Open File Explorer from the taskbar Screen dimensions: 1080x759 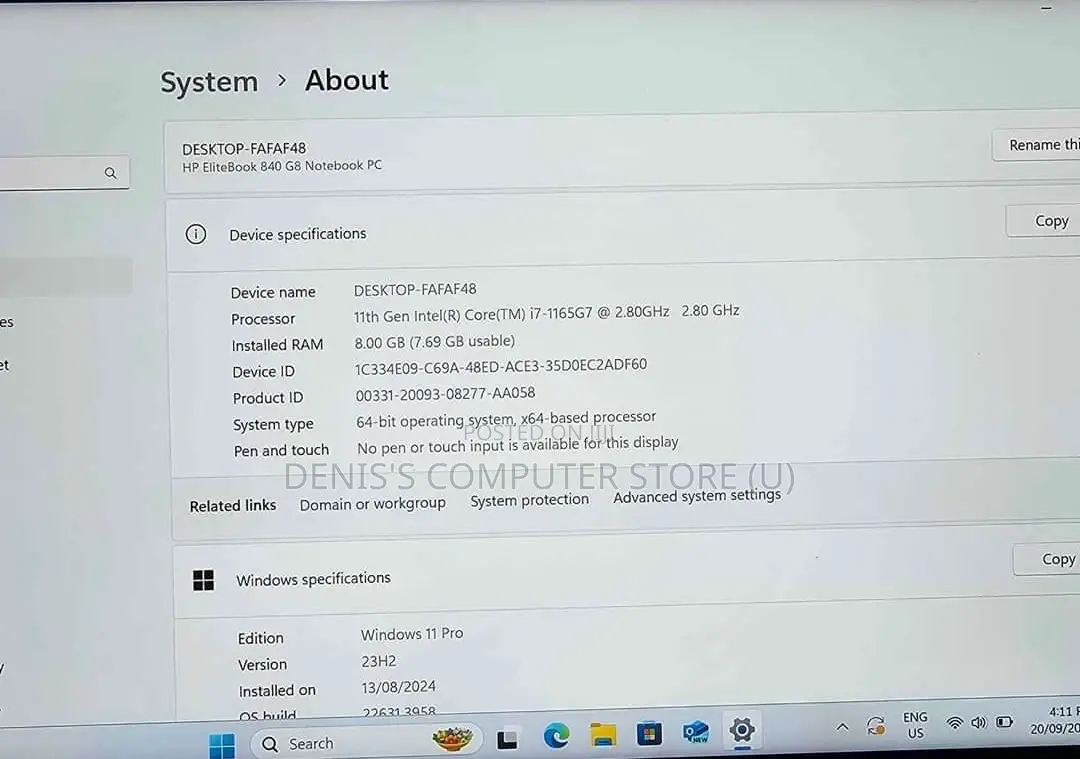coord(603,735)
